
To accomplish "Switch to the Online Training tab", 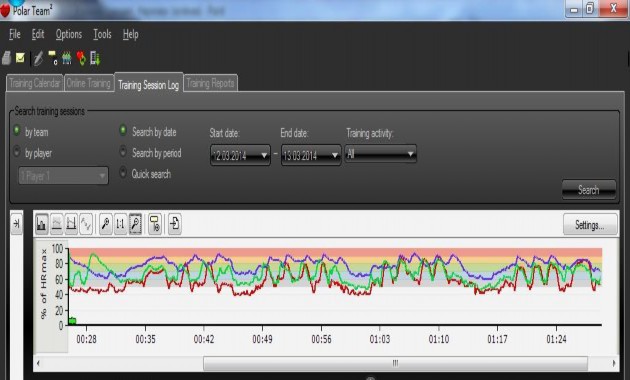I will (x=89, y=83).
